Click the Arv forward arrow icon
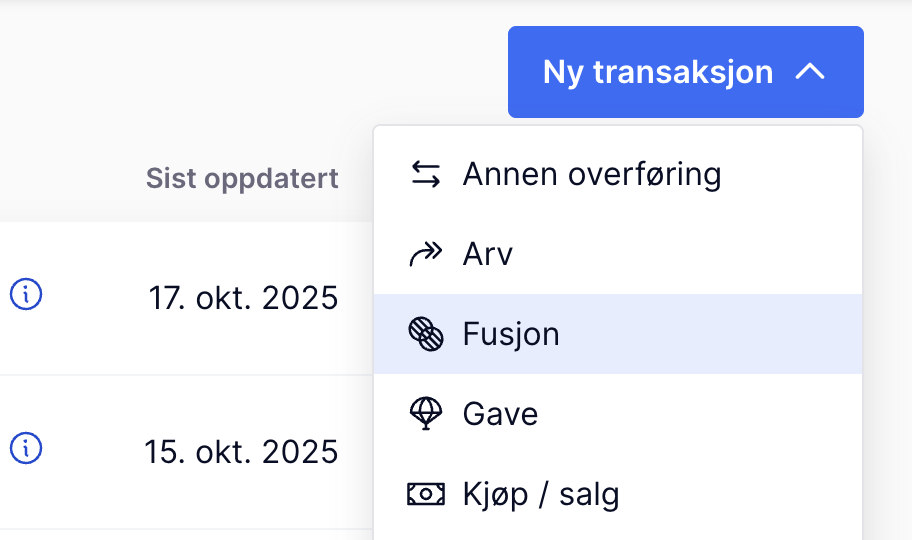The height and width of the screenshot is (540, 912). pyautogui.click(x=426, y=255)
